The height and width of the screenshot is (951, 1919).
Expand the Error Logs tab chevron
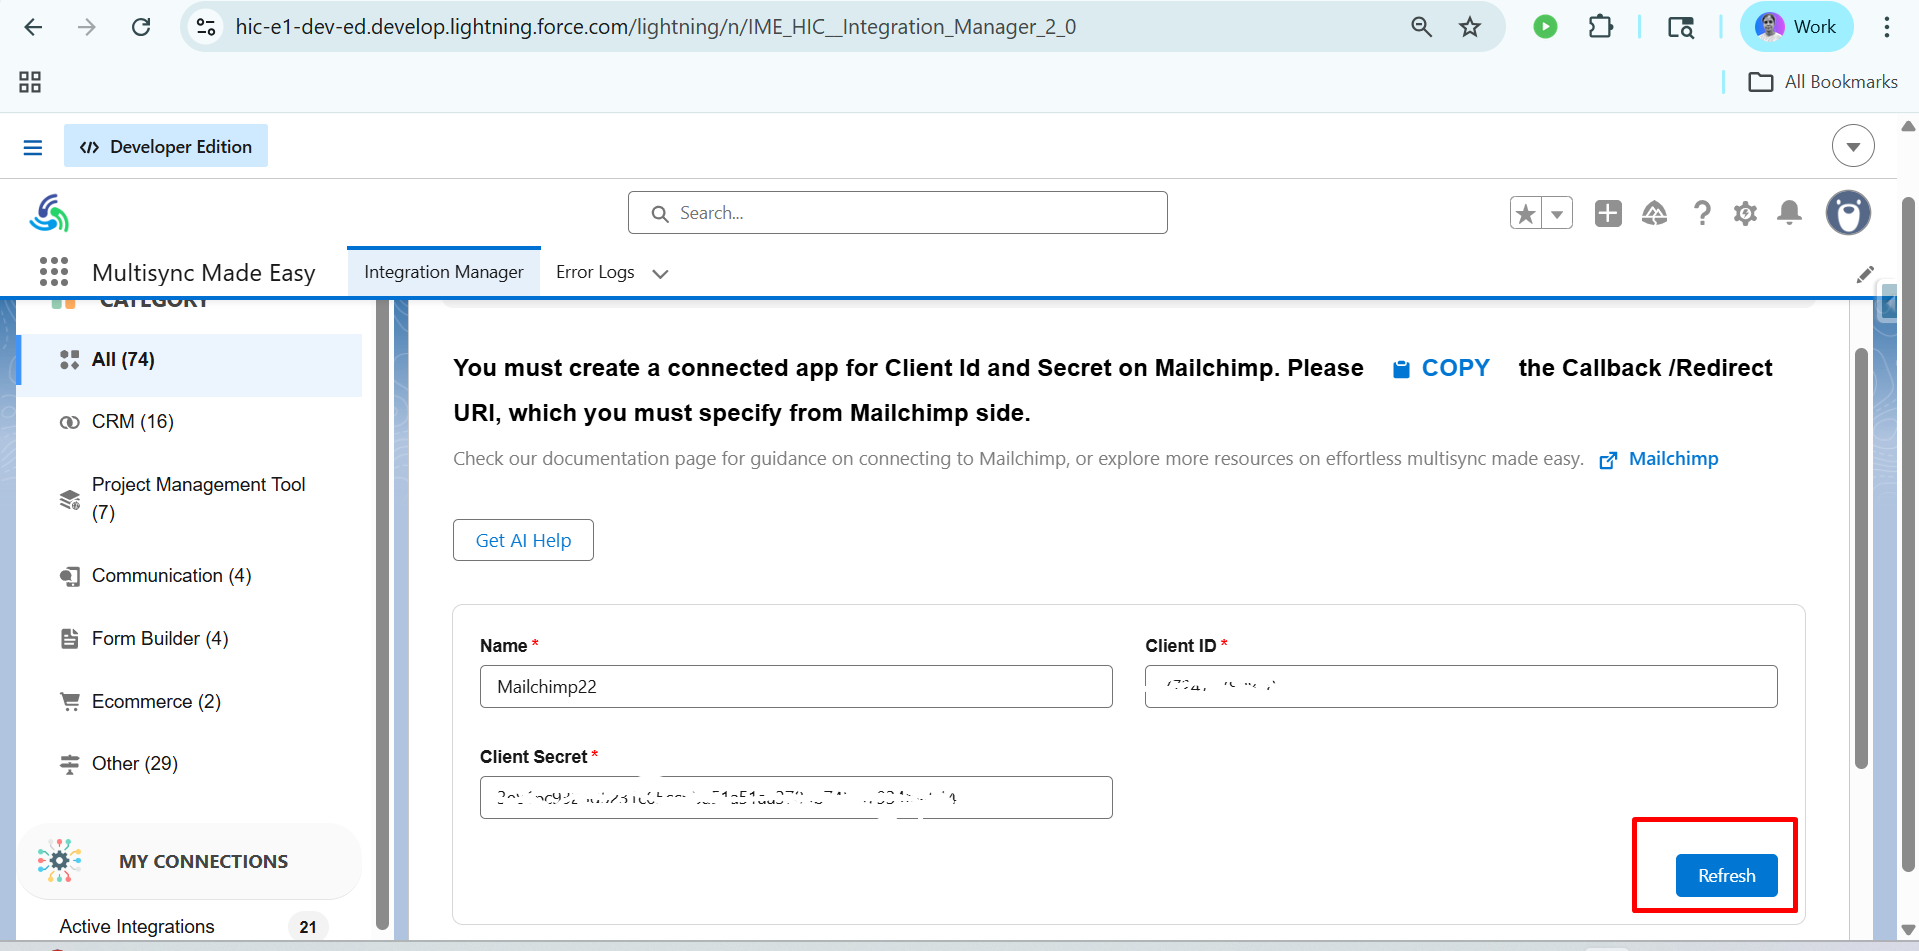click(660, 273)
